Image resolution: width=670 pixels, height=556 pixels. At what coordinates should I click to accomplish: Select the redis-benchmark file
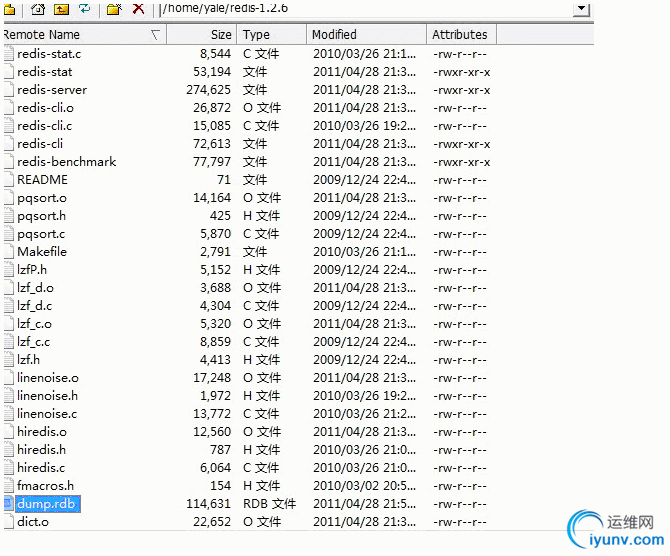[67, 162]
